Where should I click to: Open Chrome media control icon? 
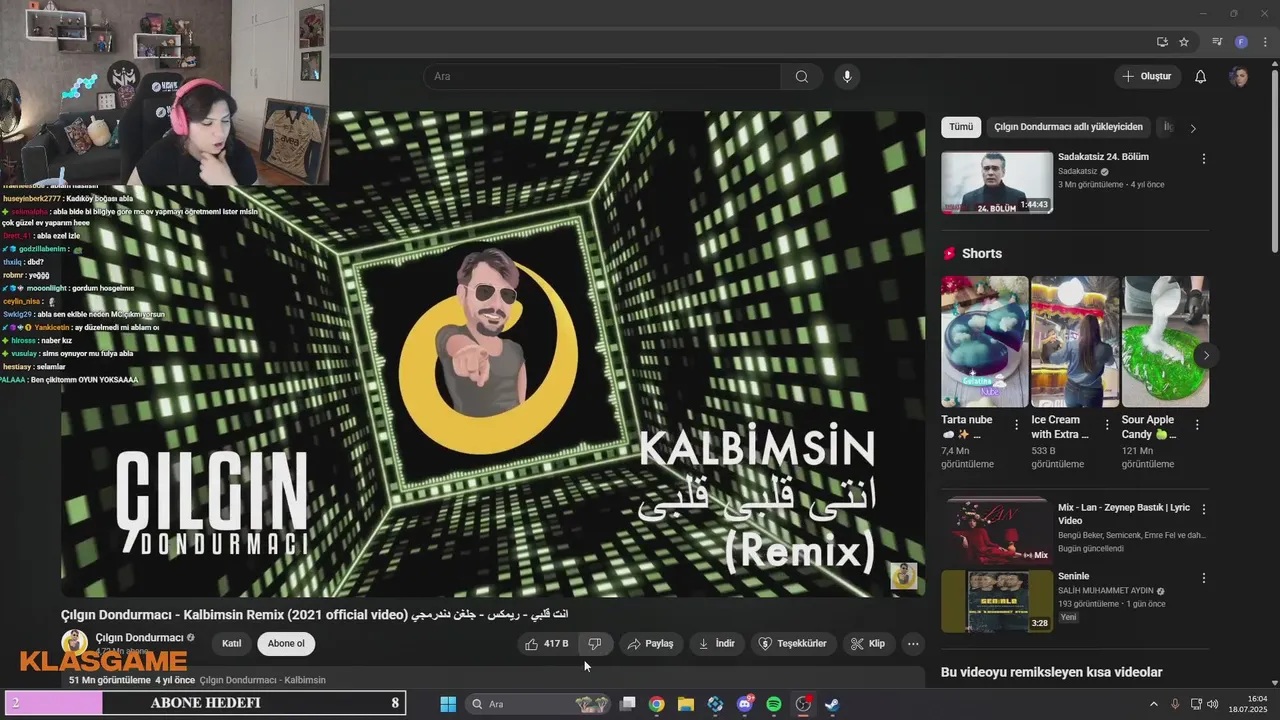pyautogui.click(x=1217, y=42)
